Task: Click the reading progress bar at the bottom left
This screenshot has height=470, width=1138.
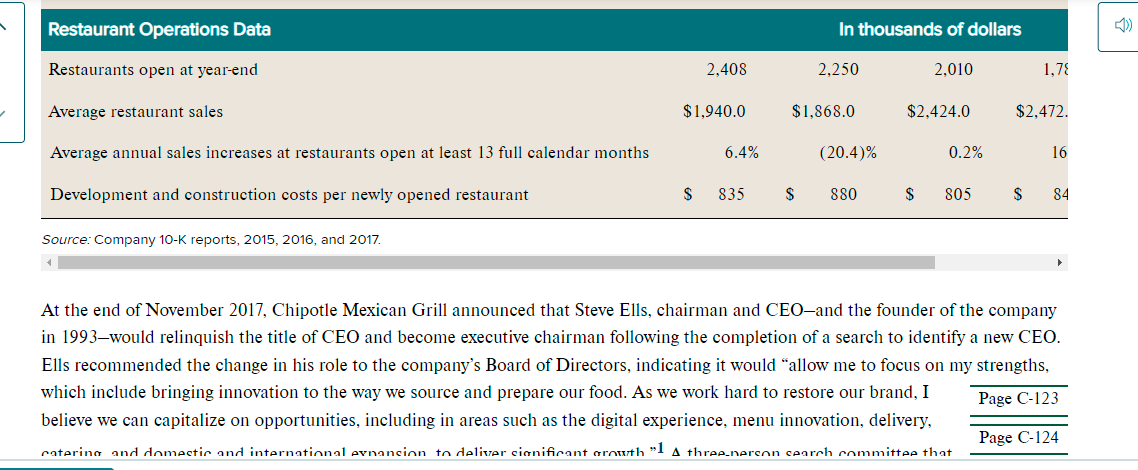Action: (x=57, y=468)
